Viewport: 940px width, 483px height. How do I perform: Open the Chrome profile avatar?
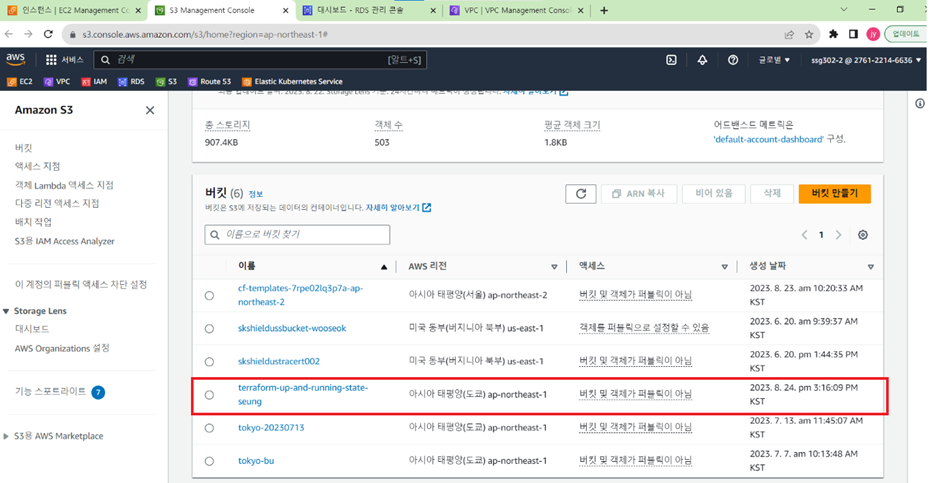pos(873,34)
